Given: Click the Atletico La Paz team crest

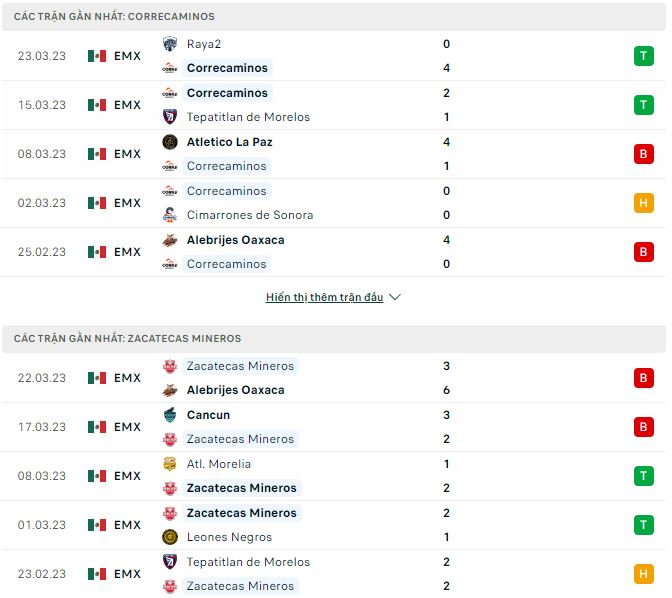Looking at the screenshot, I should 170,142.
